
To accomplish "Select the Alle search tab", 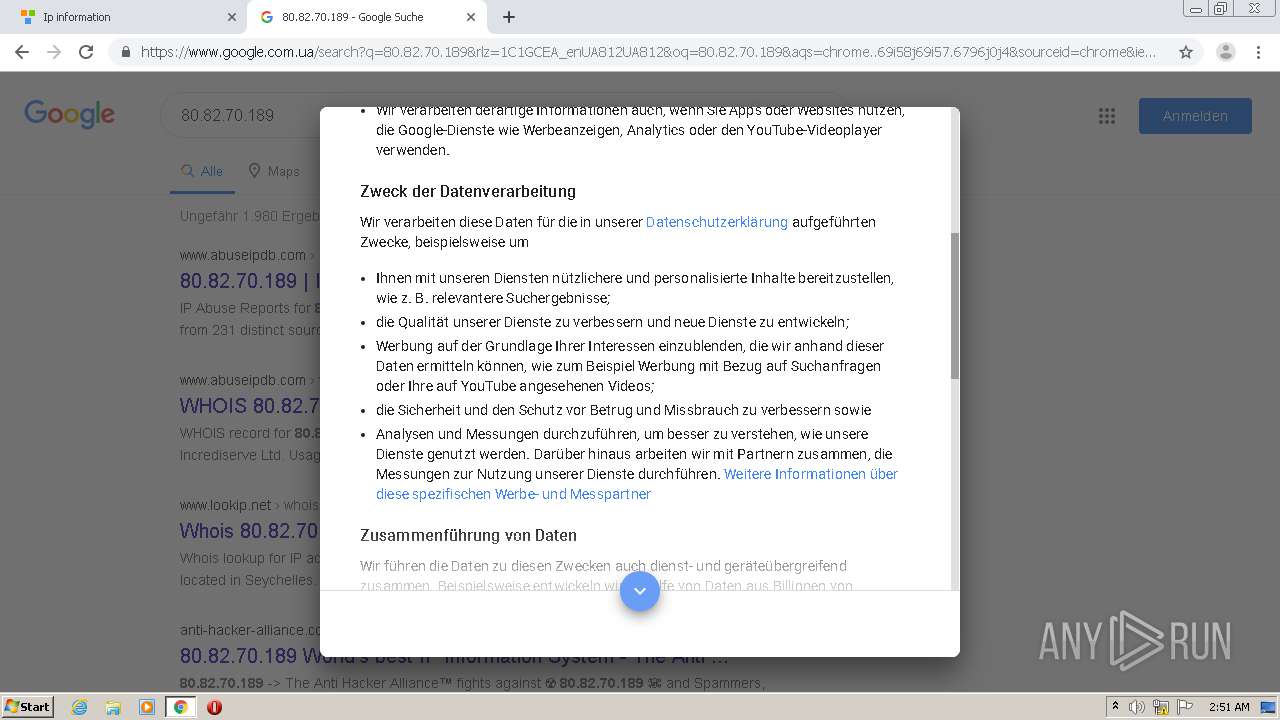I will (202, 171).
